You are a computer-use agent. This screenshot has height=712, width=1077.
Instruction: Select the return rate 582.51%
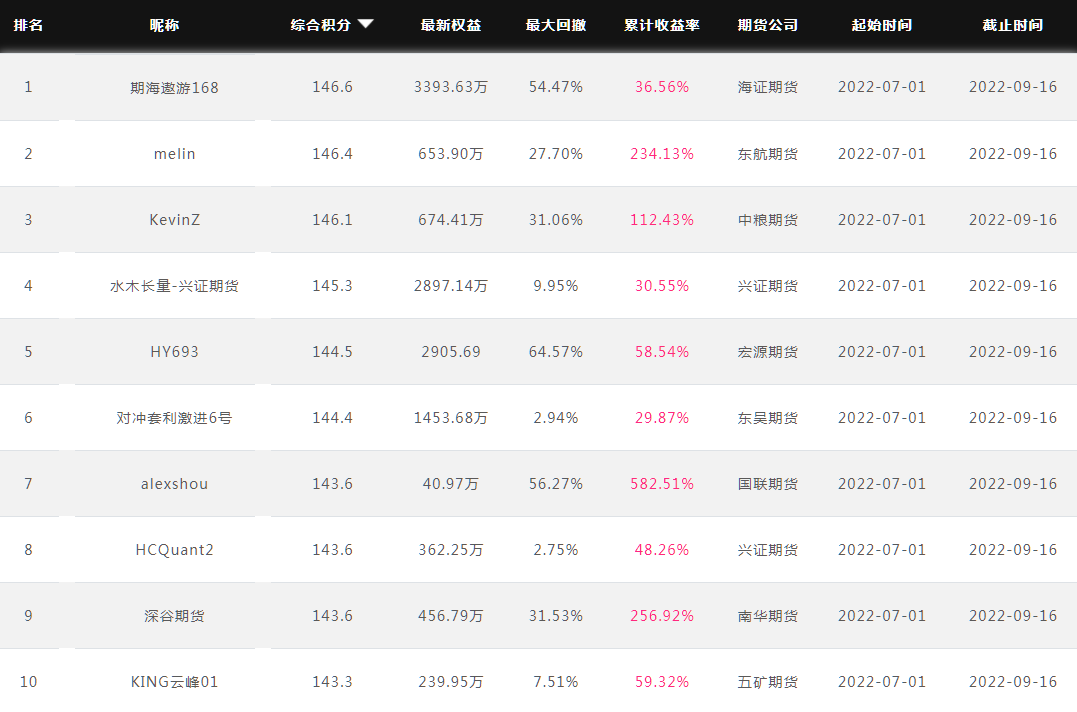click(661, 484)
